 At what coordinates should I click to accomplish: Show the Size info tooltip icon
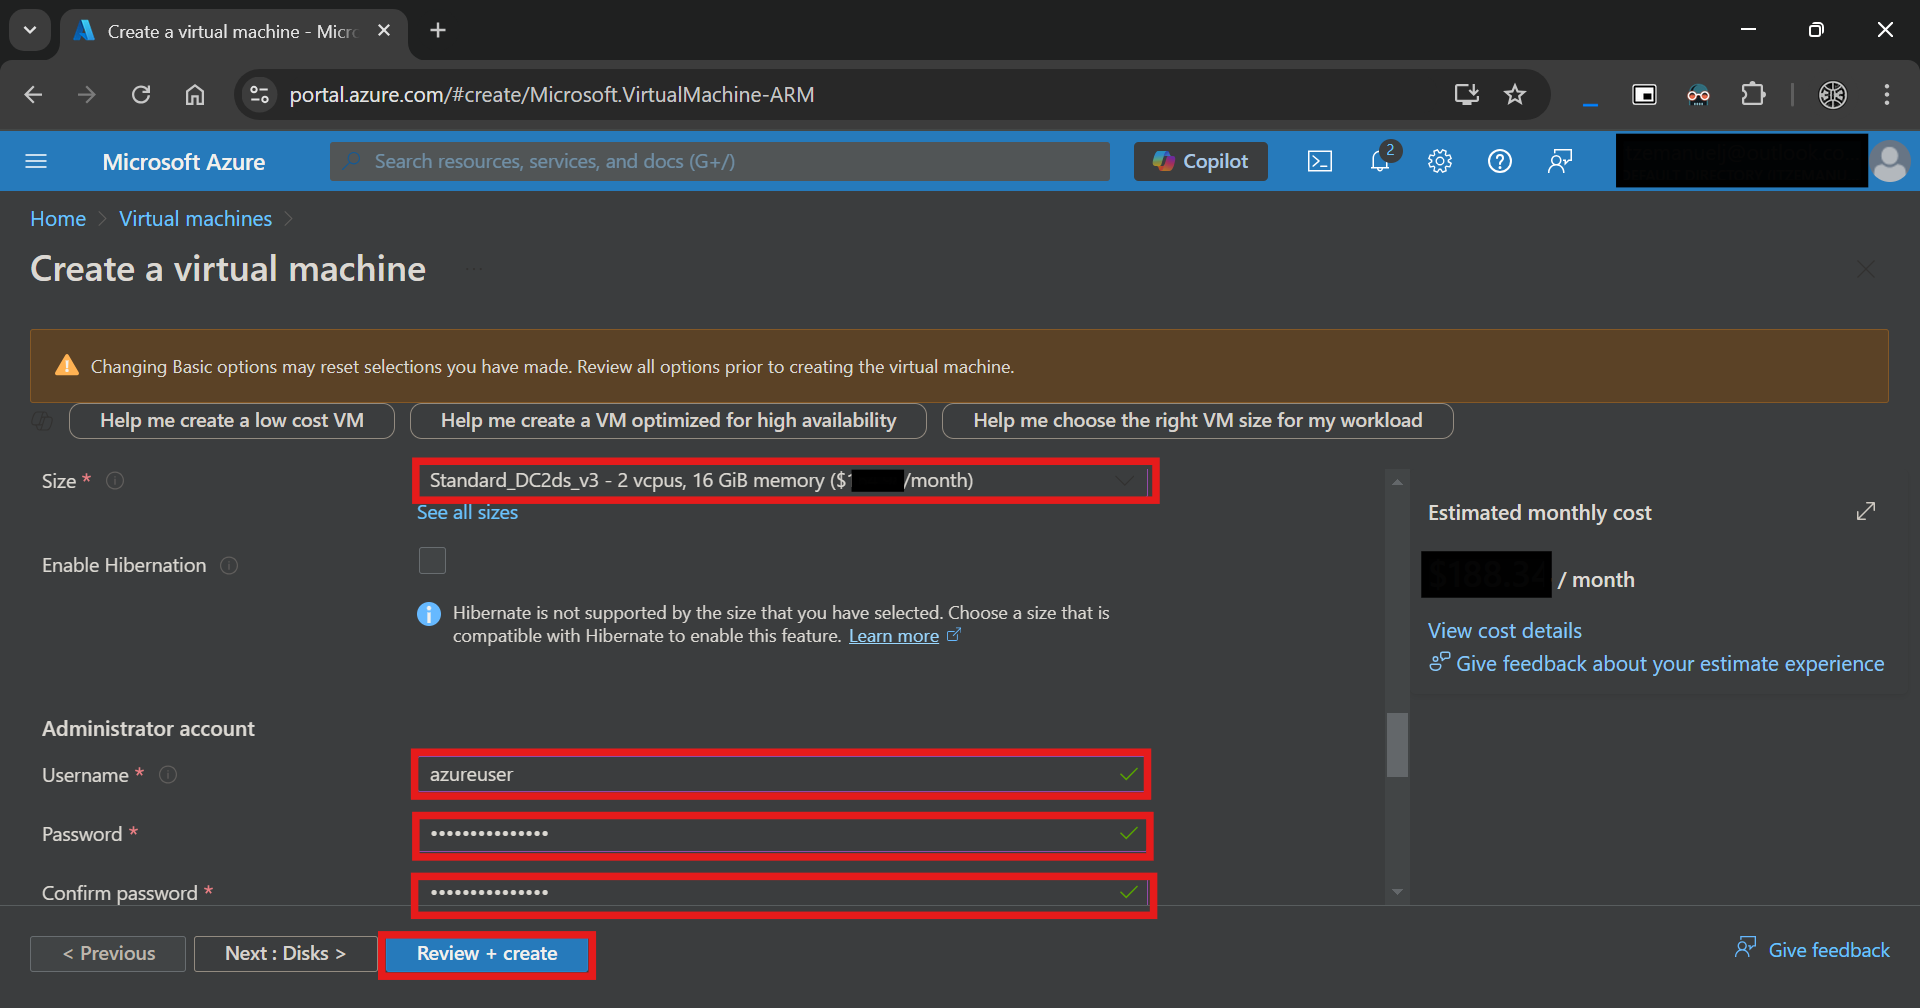click(115, 481)
